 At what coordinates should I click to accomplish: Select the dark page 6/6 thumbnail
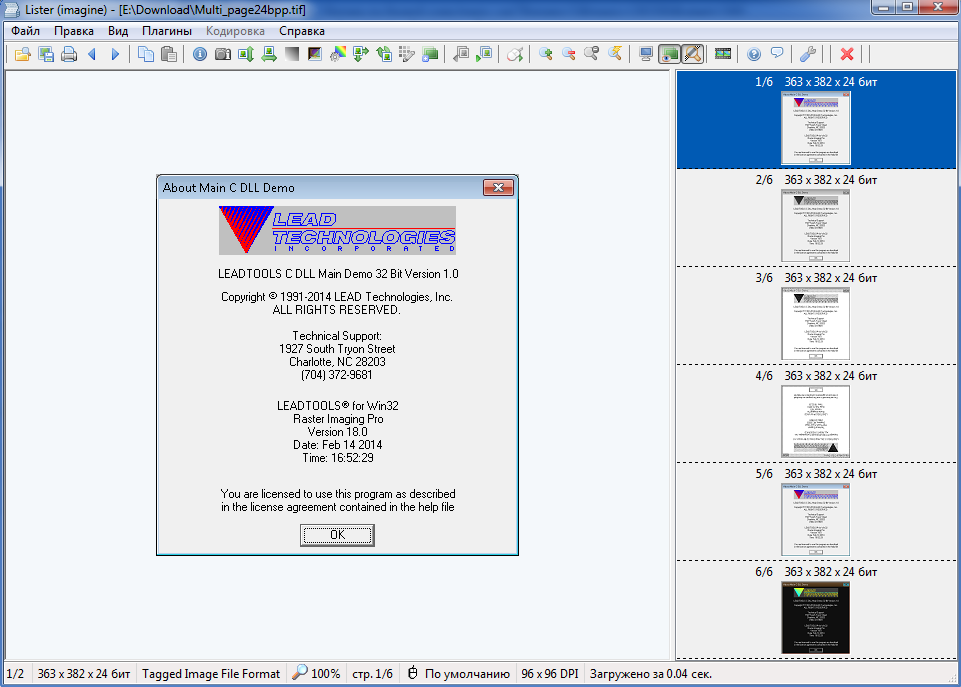click(816, 618)
